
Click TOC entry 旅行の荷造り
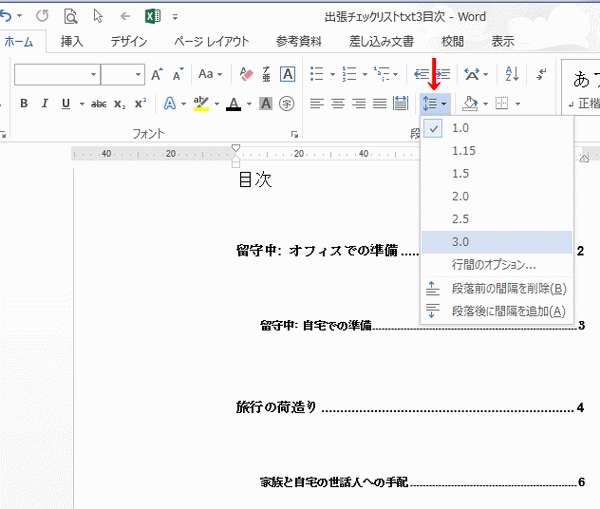(276, 407)
